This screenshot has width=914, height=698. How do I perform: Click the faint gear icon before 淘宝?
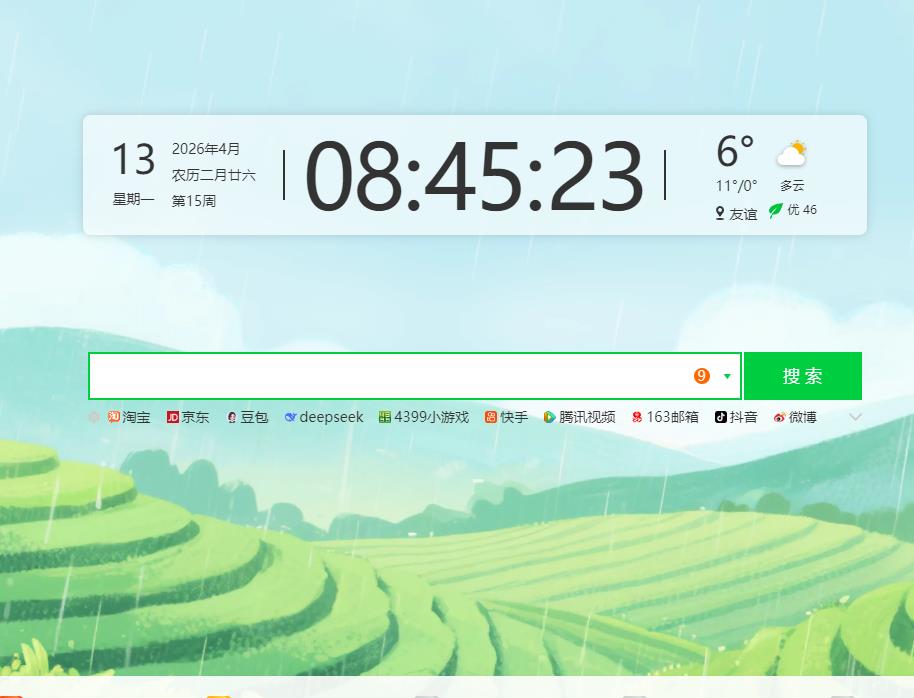coord(94,417)
